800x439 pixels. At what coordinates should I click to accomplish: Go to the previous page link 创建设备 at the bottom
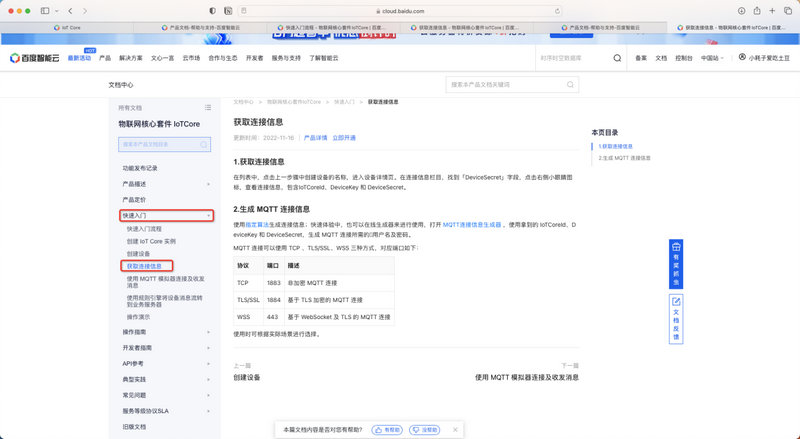[247, 378]
